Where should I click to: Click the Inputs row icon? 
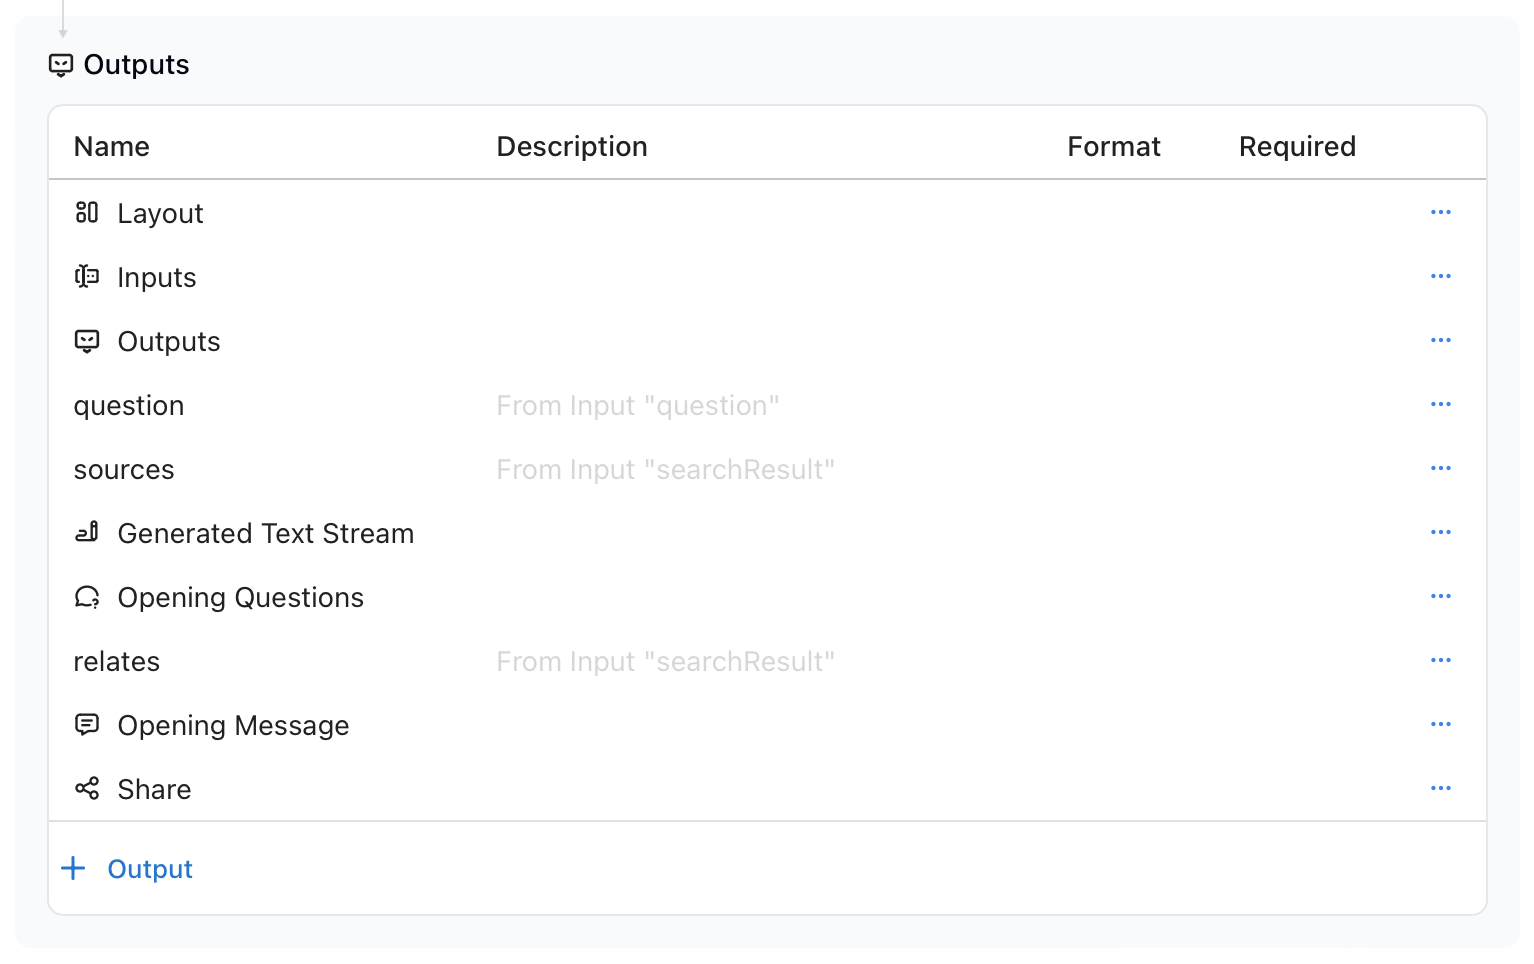(x=87, y=276)
